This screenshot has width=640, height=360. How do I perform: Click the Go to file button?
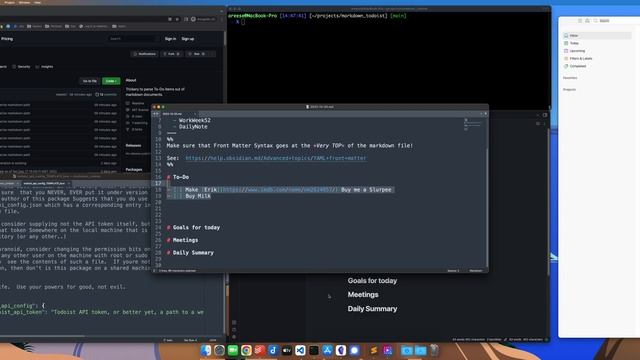click(90, 81)
